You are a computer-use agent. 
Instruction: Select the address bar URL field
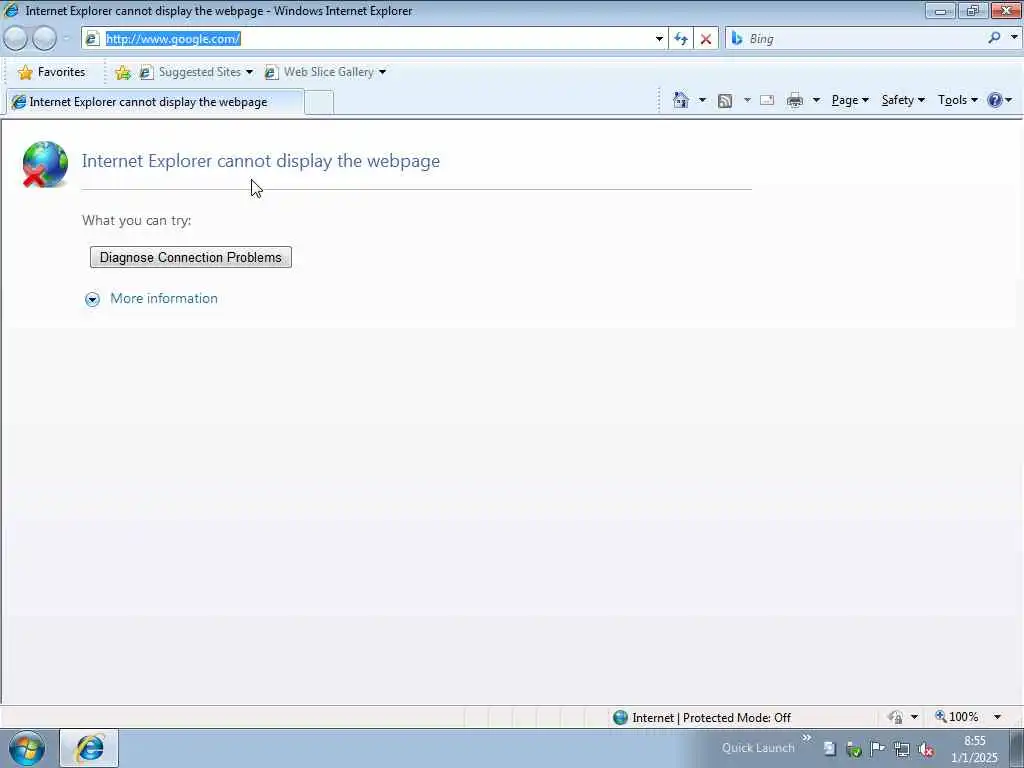[x=369, y=39]
